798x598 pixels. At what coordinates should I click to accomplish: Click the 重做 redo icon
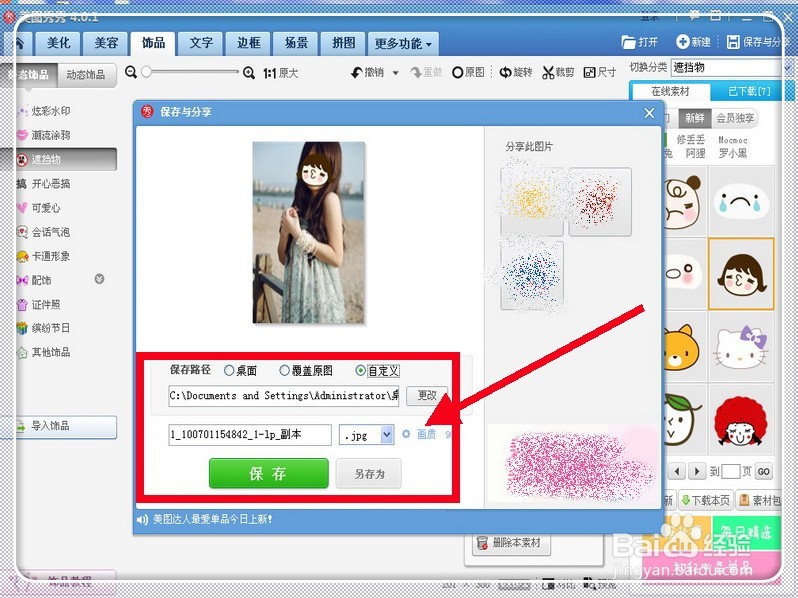[416, 73]
